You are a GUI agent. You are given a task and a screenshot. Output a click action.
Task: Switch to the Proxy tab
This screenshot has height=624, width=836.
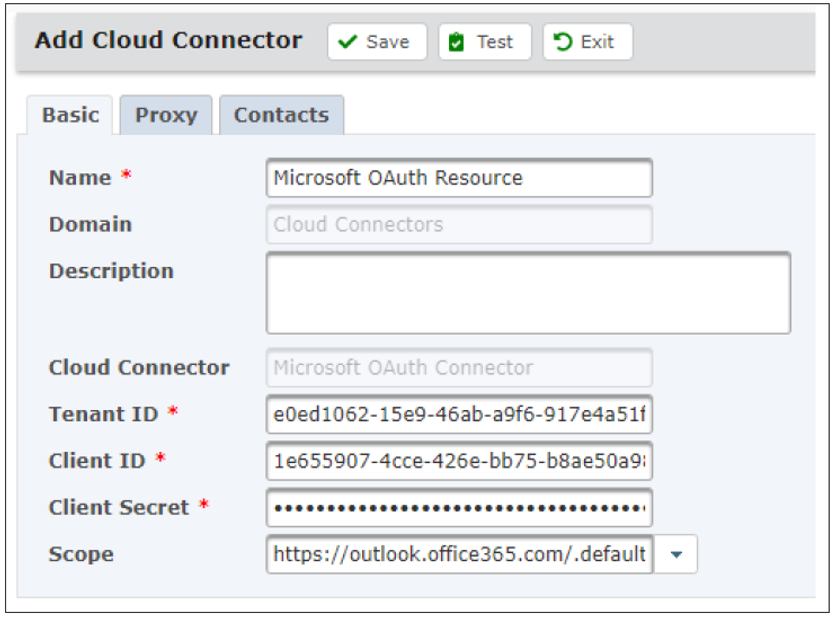[166, 115]
